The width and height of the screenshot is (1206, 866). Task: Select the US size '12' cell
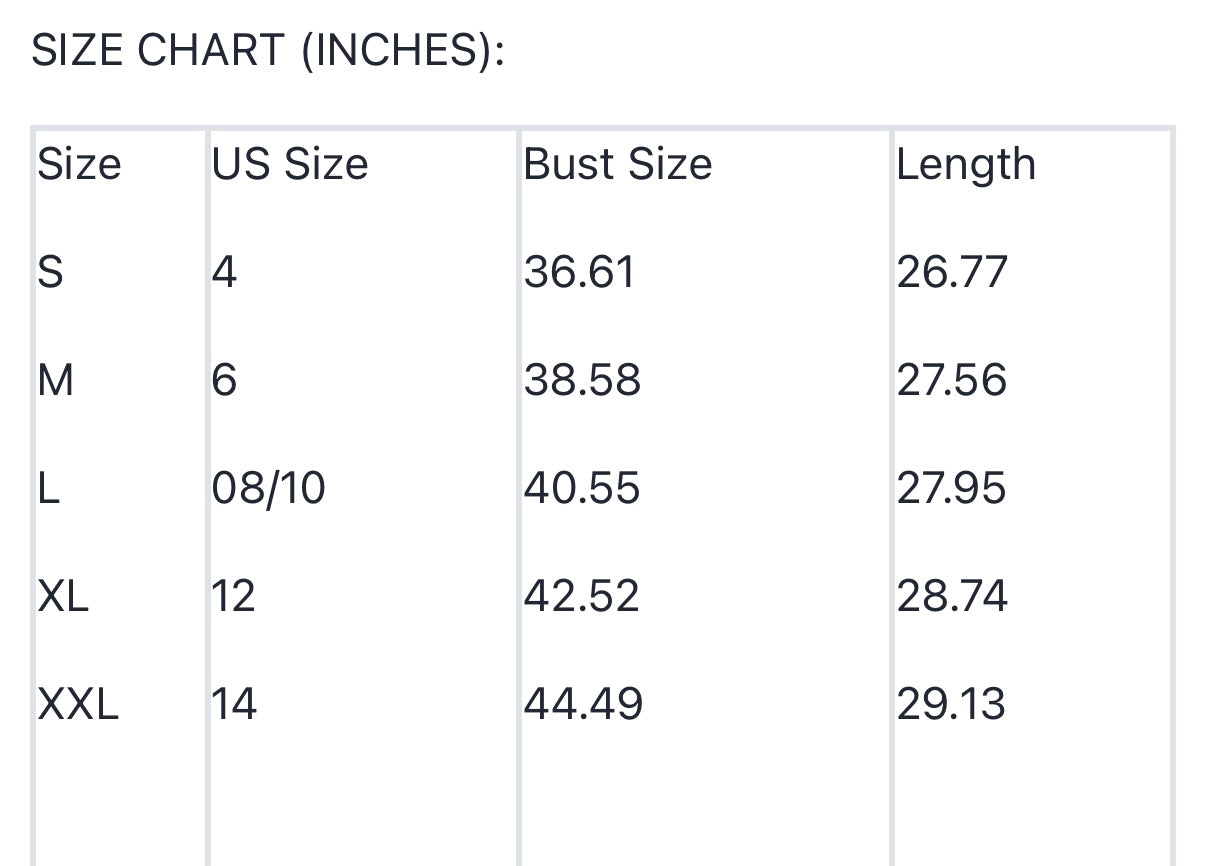click(x=234, y=596)
